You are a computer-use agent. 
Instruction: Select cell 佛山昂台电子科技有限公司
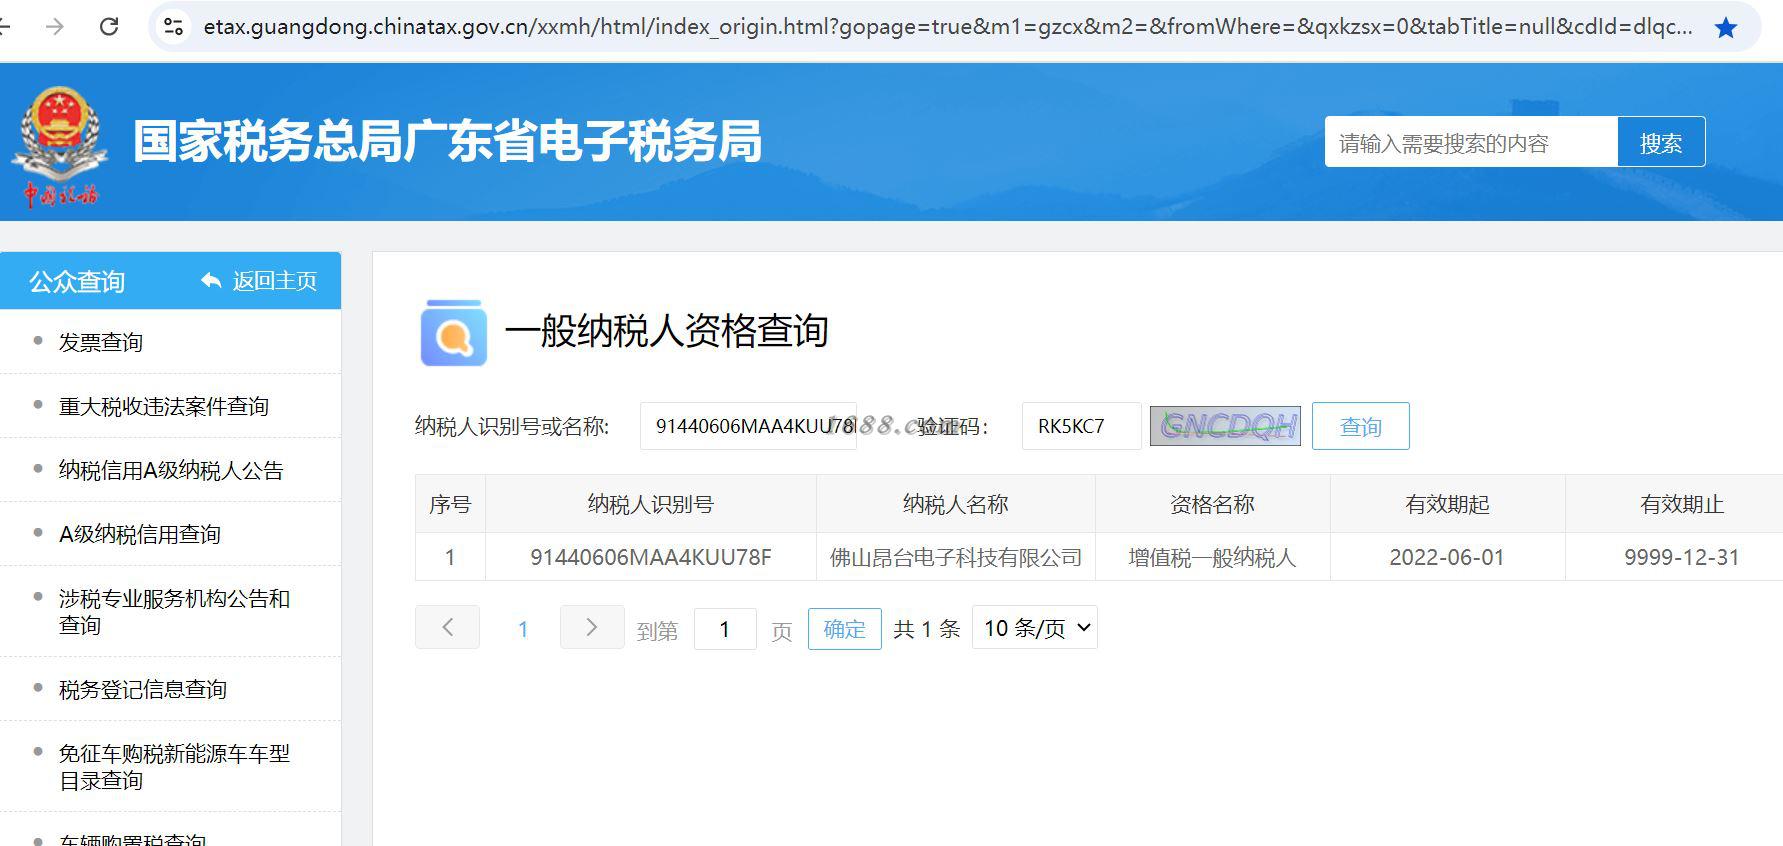956,557
